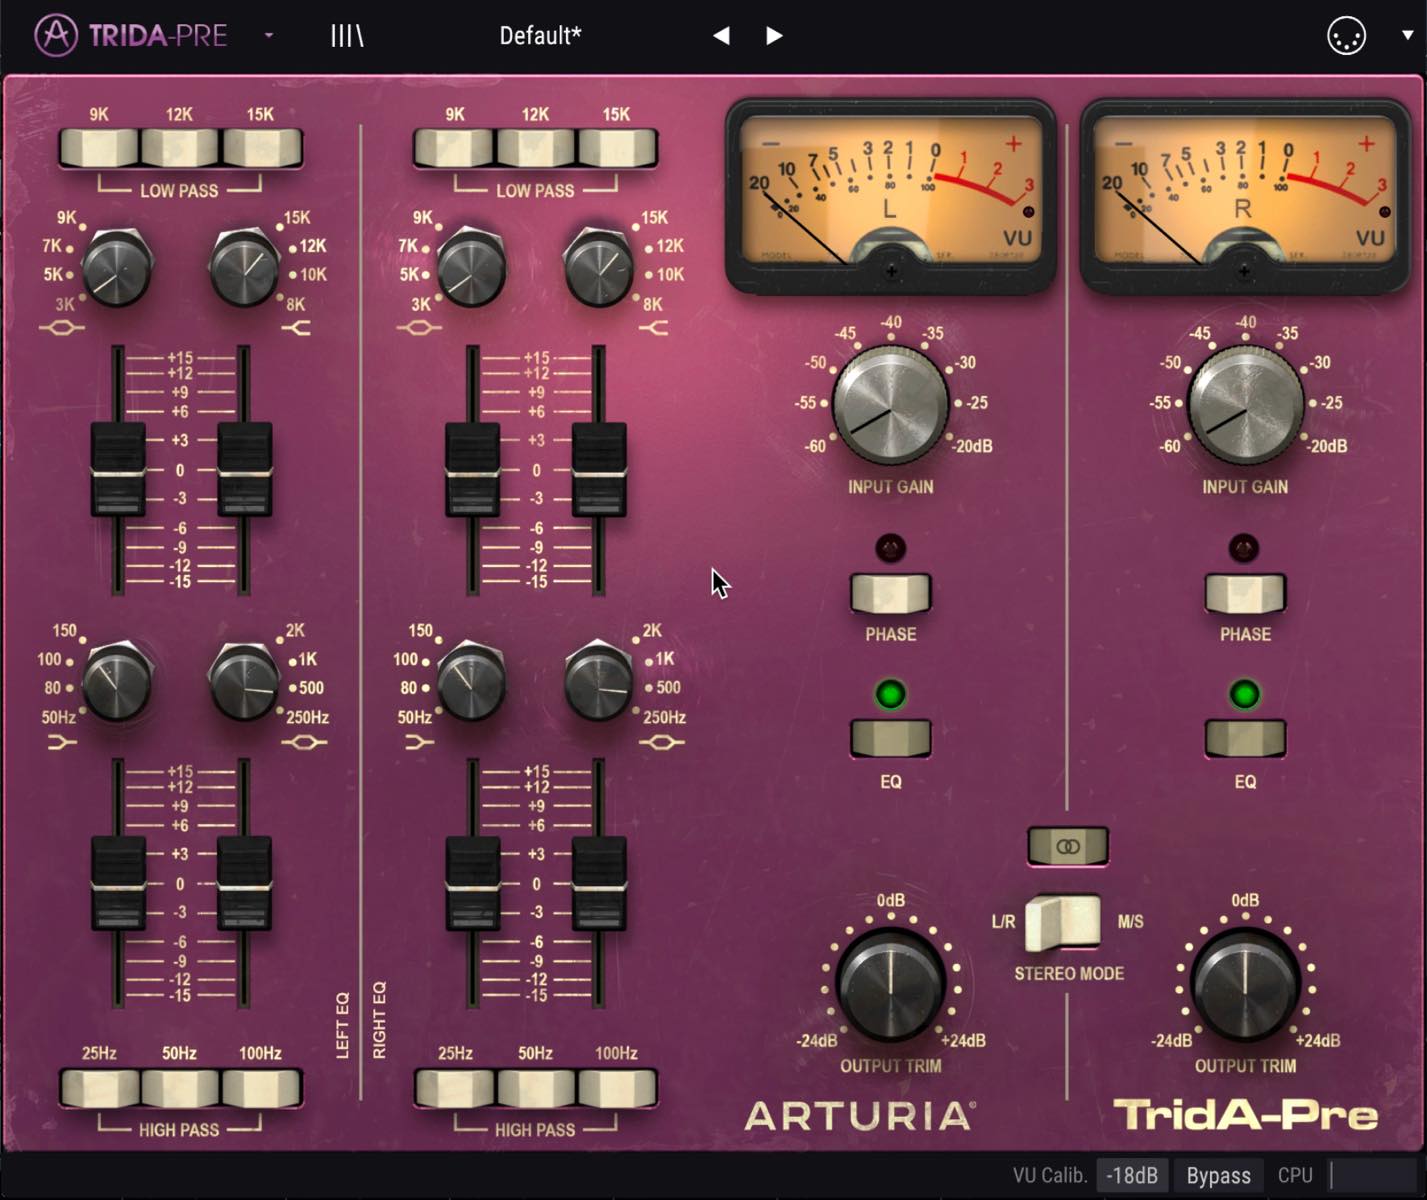
Task: Toggle Right EQ 50Hz high pass button
Action: pos(536,1087)
